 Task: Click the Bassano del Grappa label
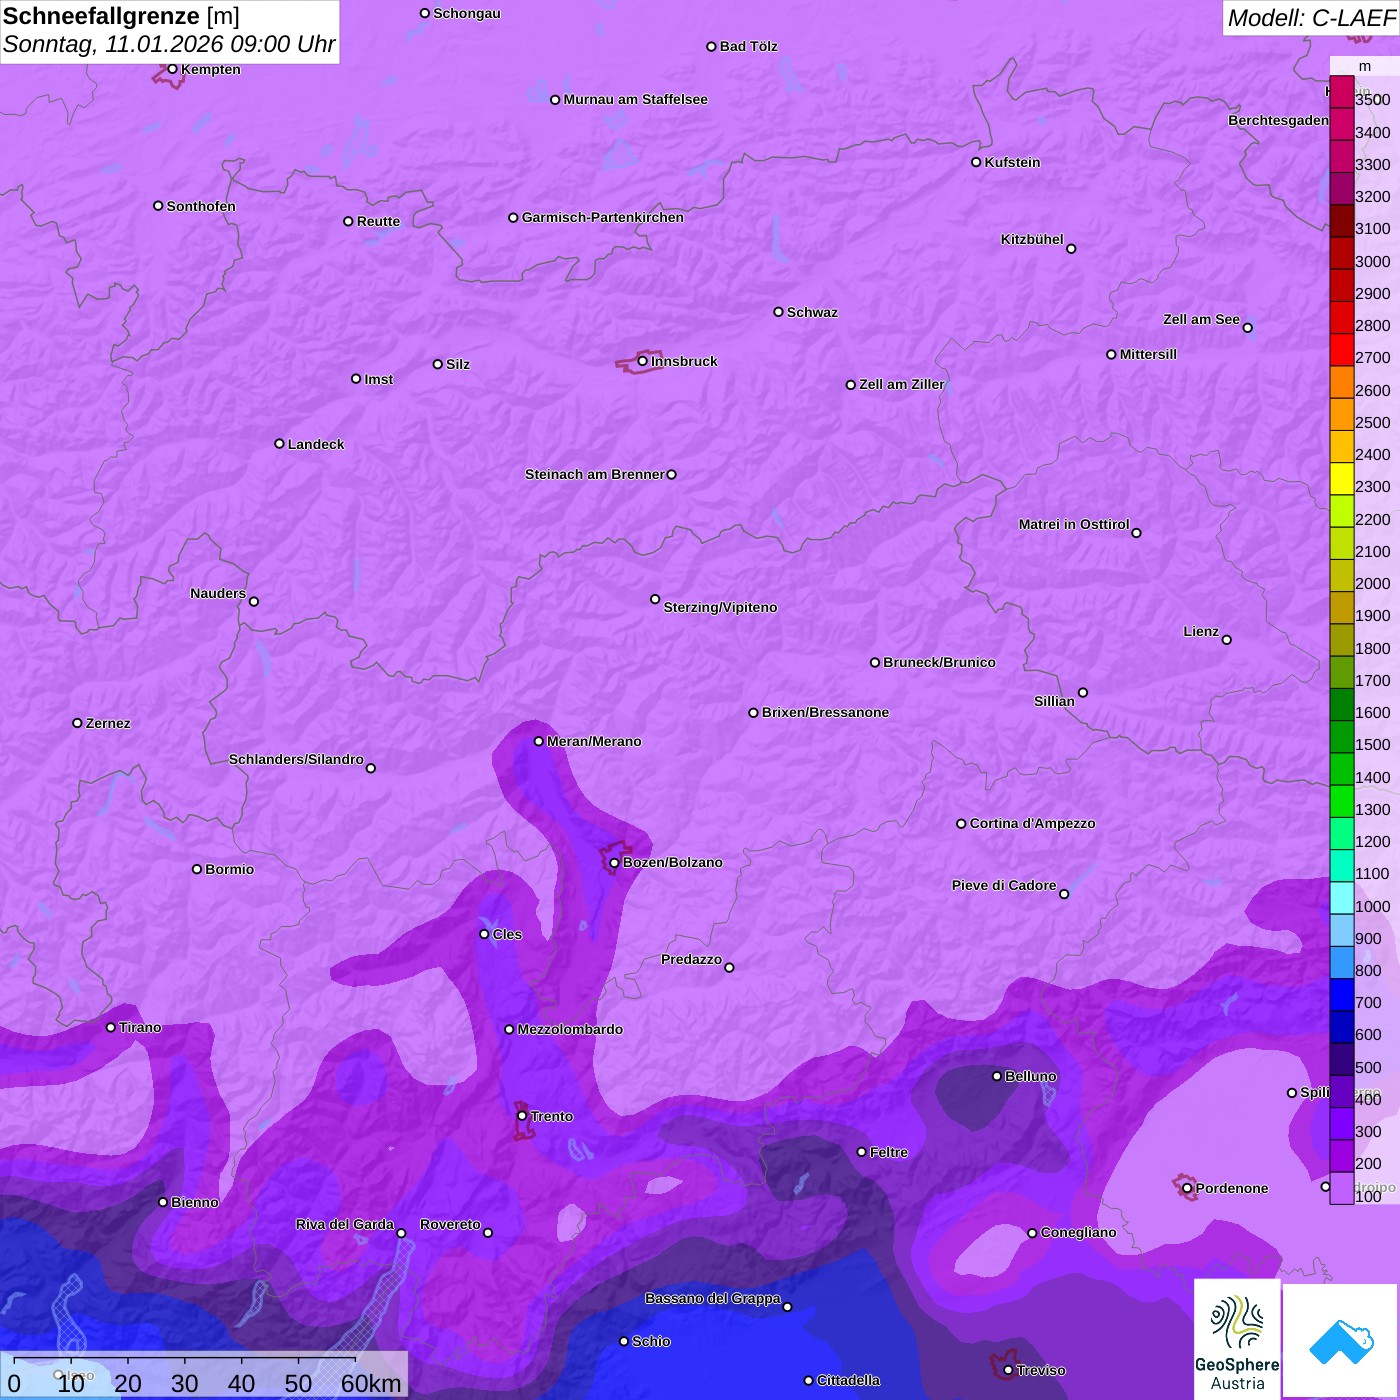point(713,1298)
